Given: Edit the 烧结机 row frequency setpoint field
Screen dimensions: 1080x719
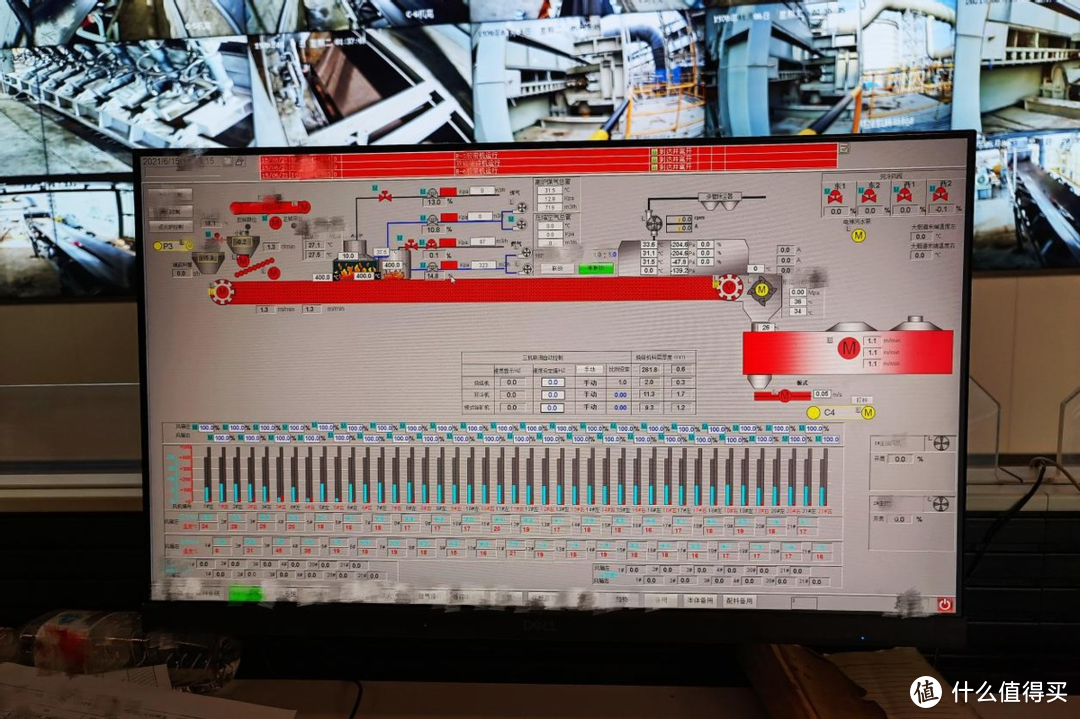Looking at the screenshot, I should (x=553, y=382).
